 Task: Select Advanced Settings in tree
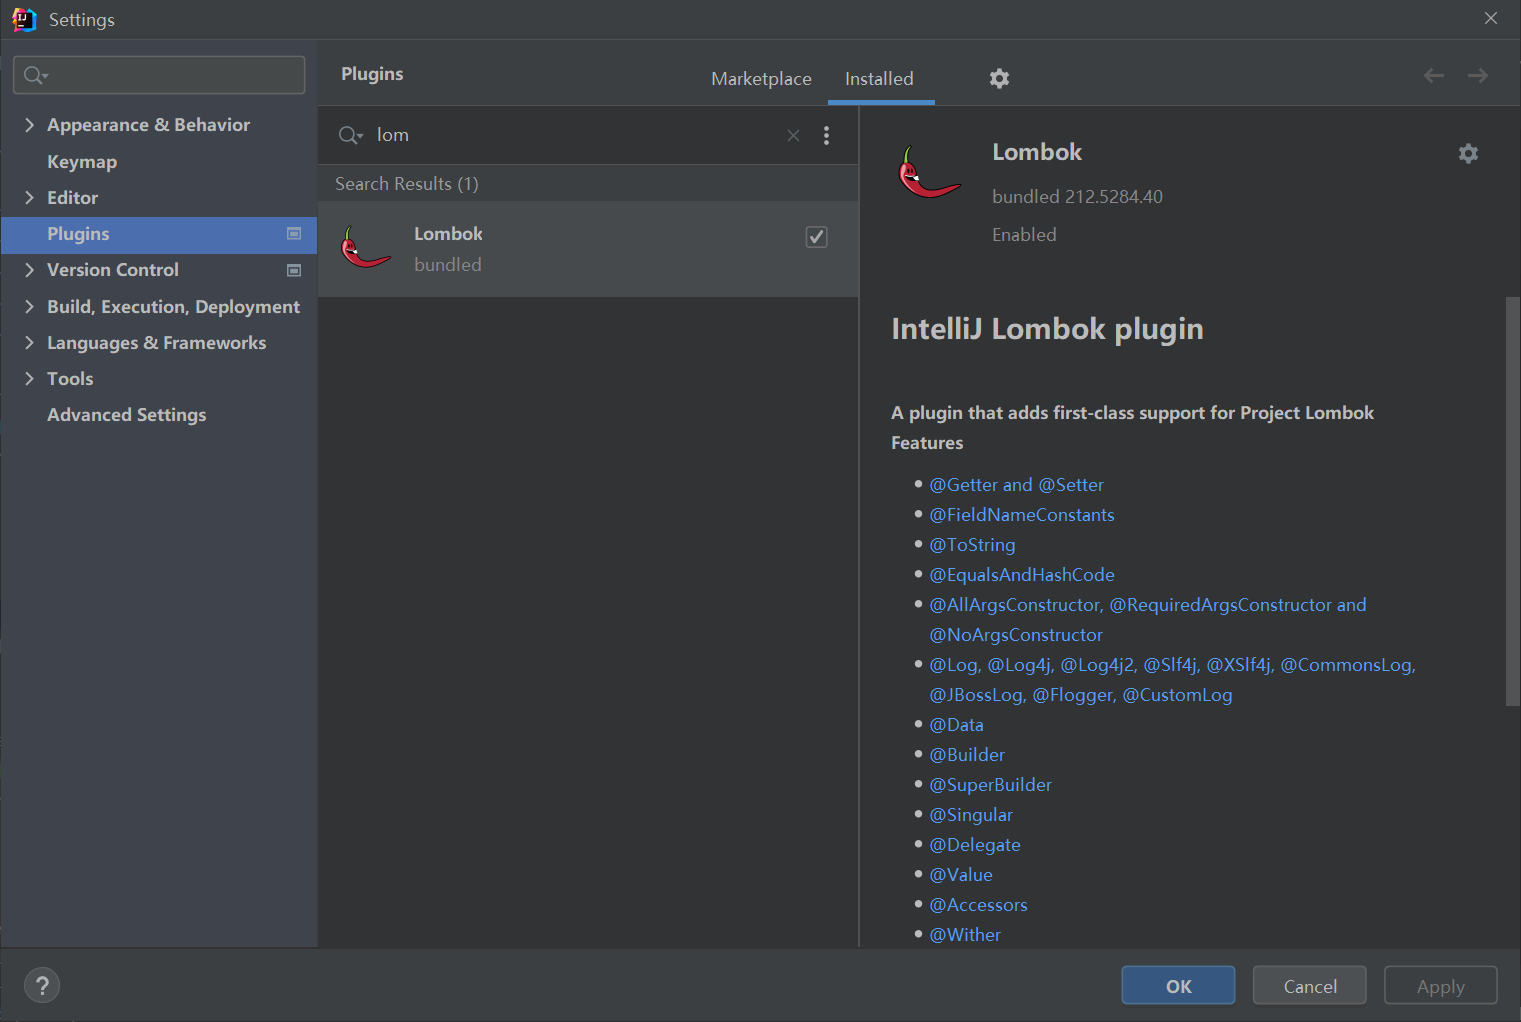click(x=126, y=414)
